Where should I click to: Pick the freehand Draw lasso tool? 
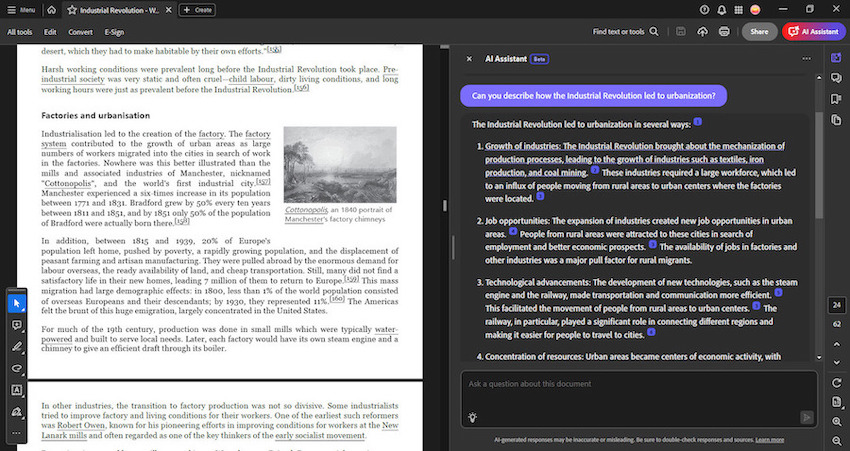(16, 369)
